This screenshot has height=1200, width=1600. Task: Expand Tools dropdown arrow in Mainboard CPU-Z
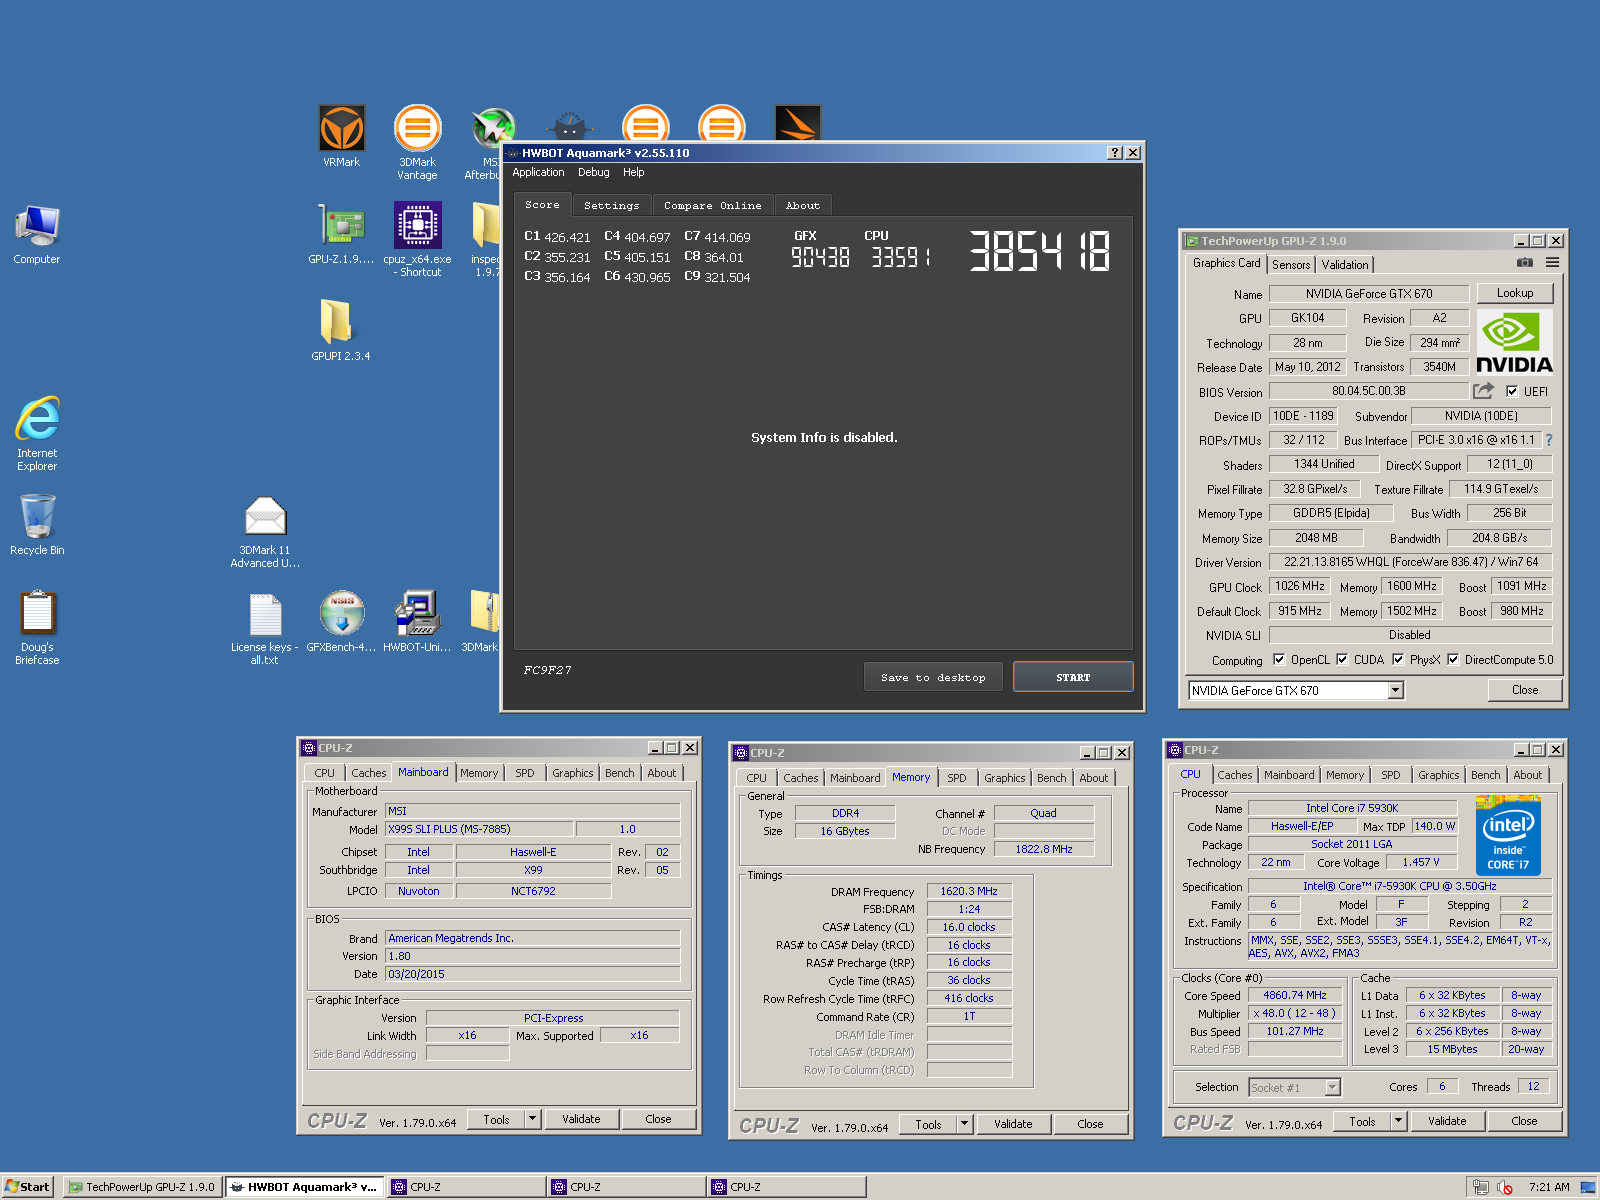[x=533, y=1119]
